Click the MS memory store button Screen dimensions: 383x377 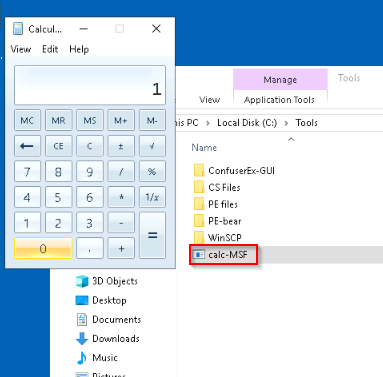pos(90,120)
